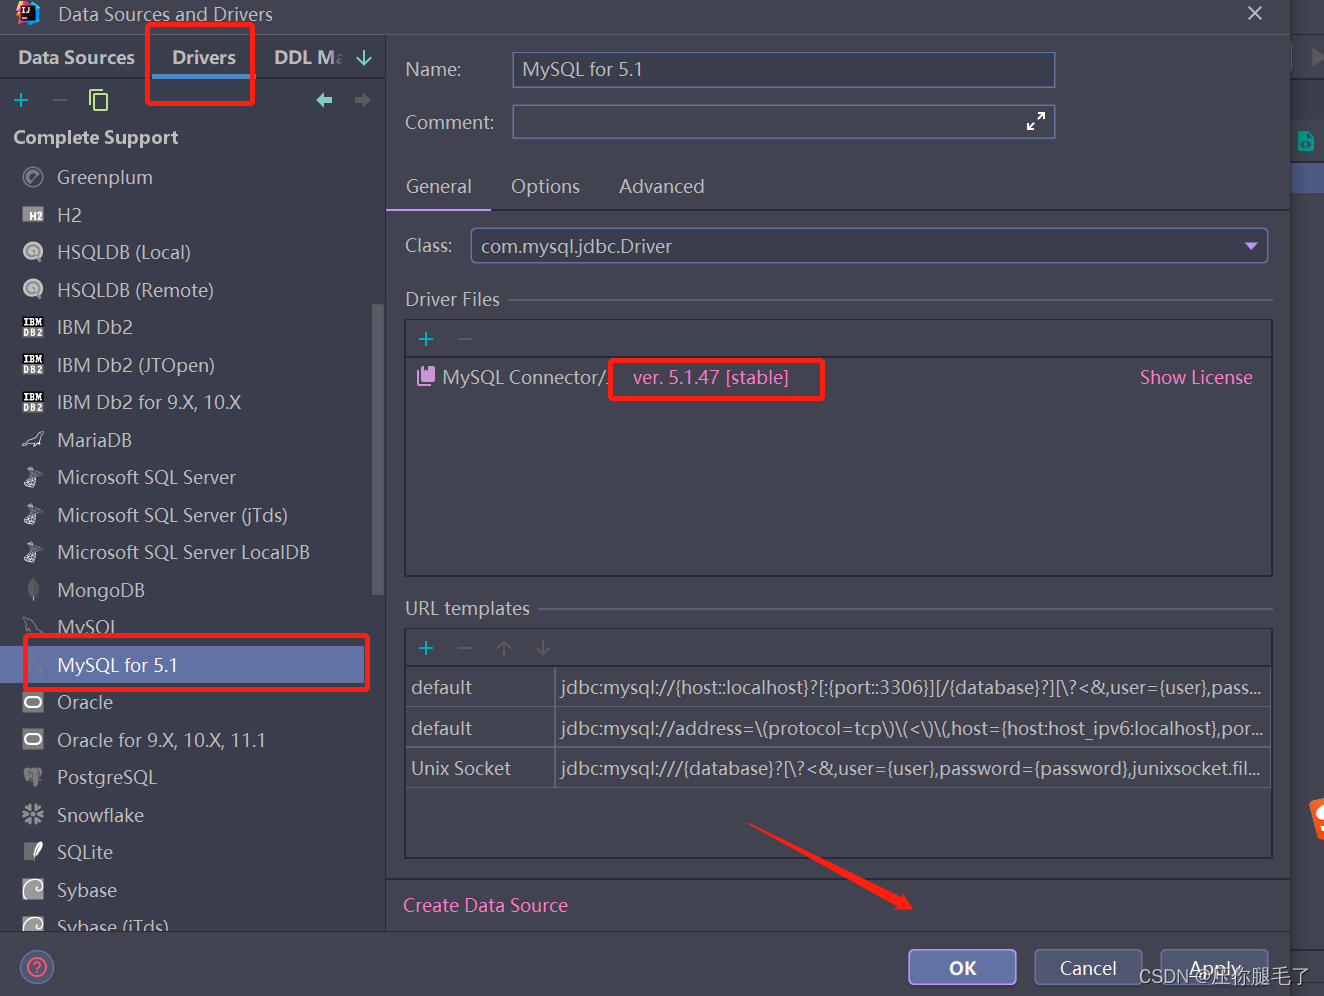
Task: Select SQLite driver icon
Action: click(33, 852)
